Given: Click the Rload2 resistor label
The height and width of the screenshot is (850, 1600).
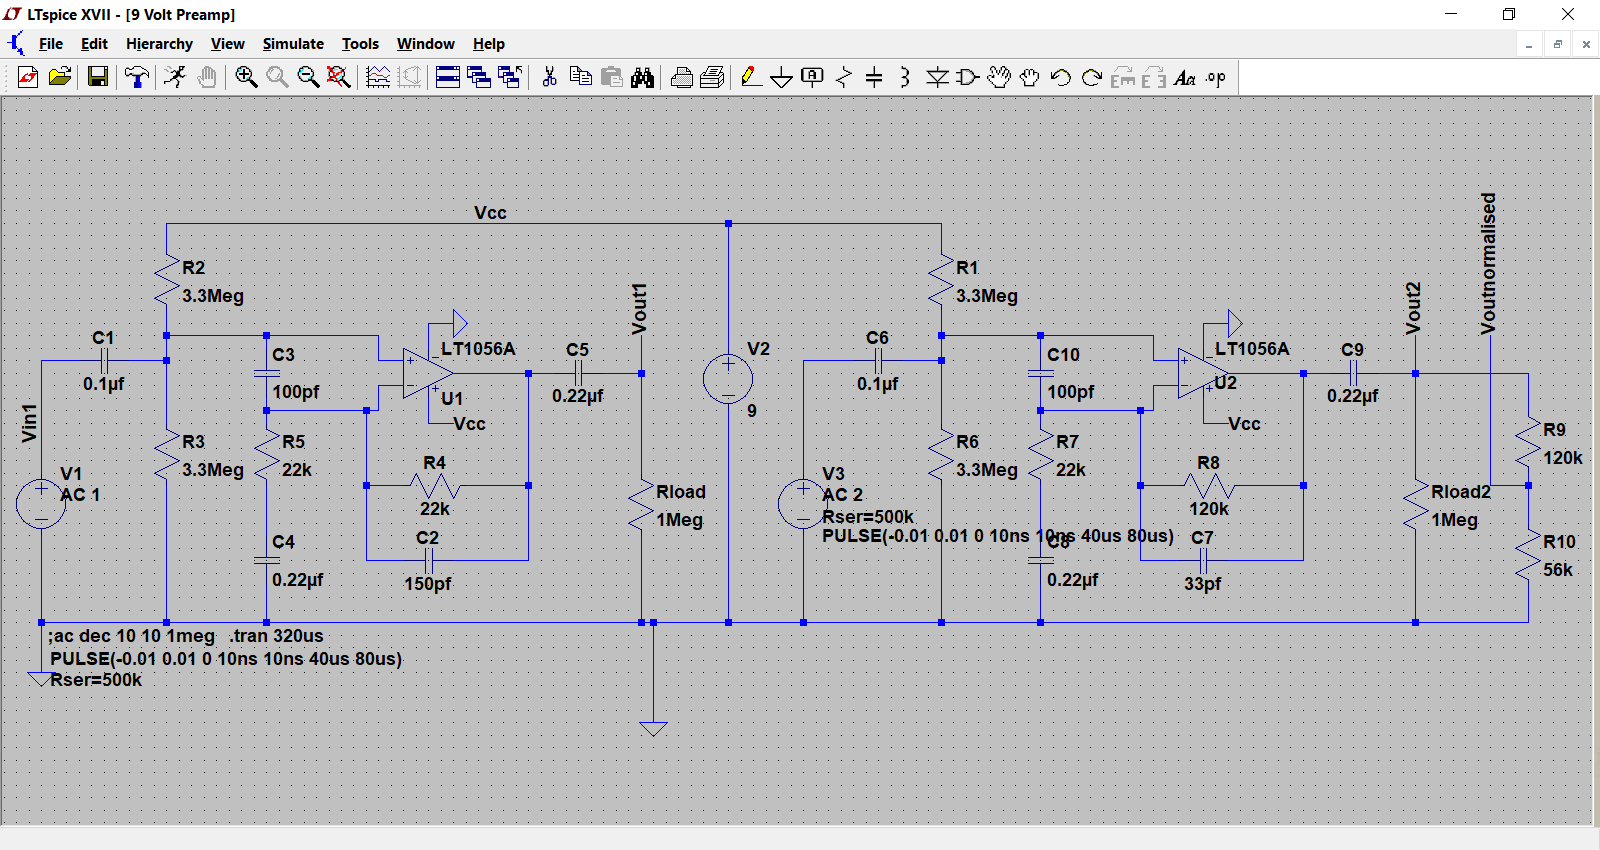Looking at the screenshot, I should pyautogui.click(x=1461, y=492).
